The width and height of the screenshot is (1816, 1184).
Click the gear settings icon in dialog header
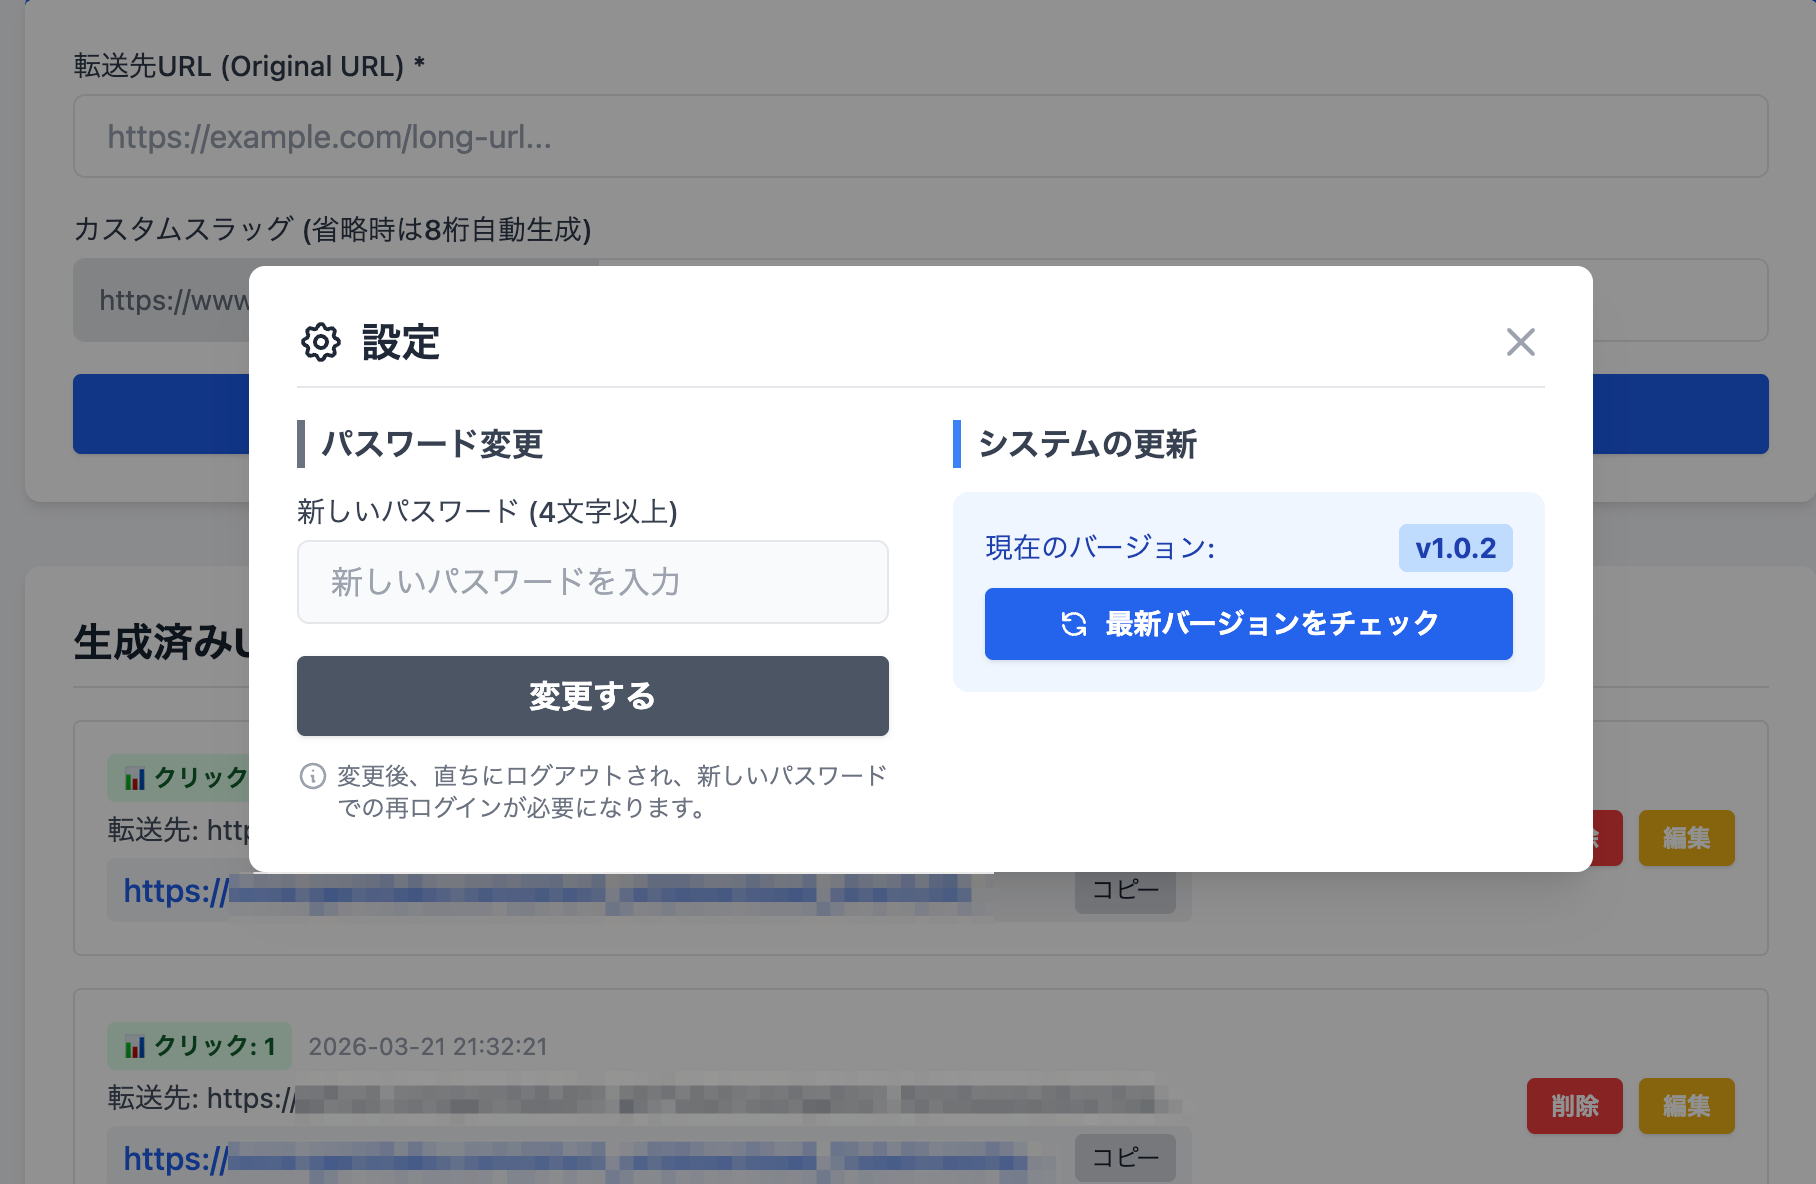point(320,343)
